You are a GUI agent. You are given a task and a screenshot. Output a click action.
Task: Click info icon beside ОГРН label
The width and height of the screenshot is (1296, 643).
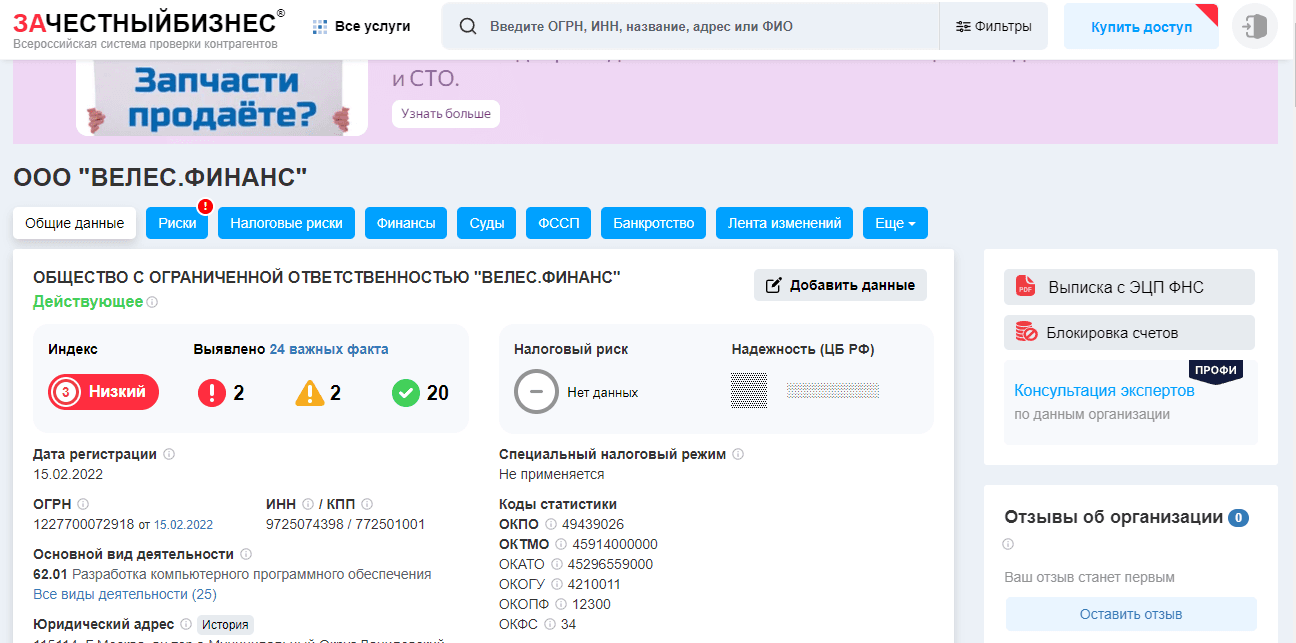(83, 504)
